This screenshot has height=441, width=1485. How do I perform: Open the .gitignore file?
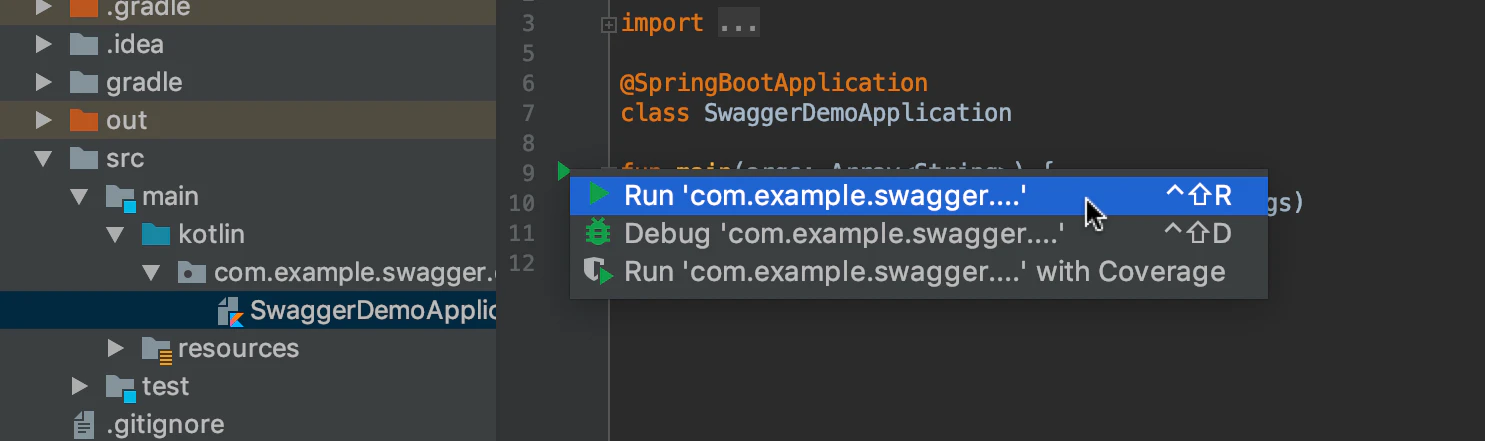248,424
